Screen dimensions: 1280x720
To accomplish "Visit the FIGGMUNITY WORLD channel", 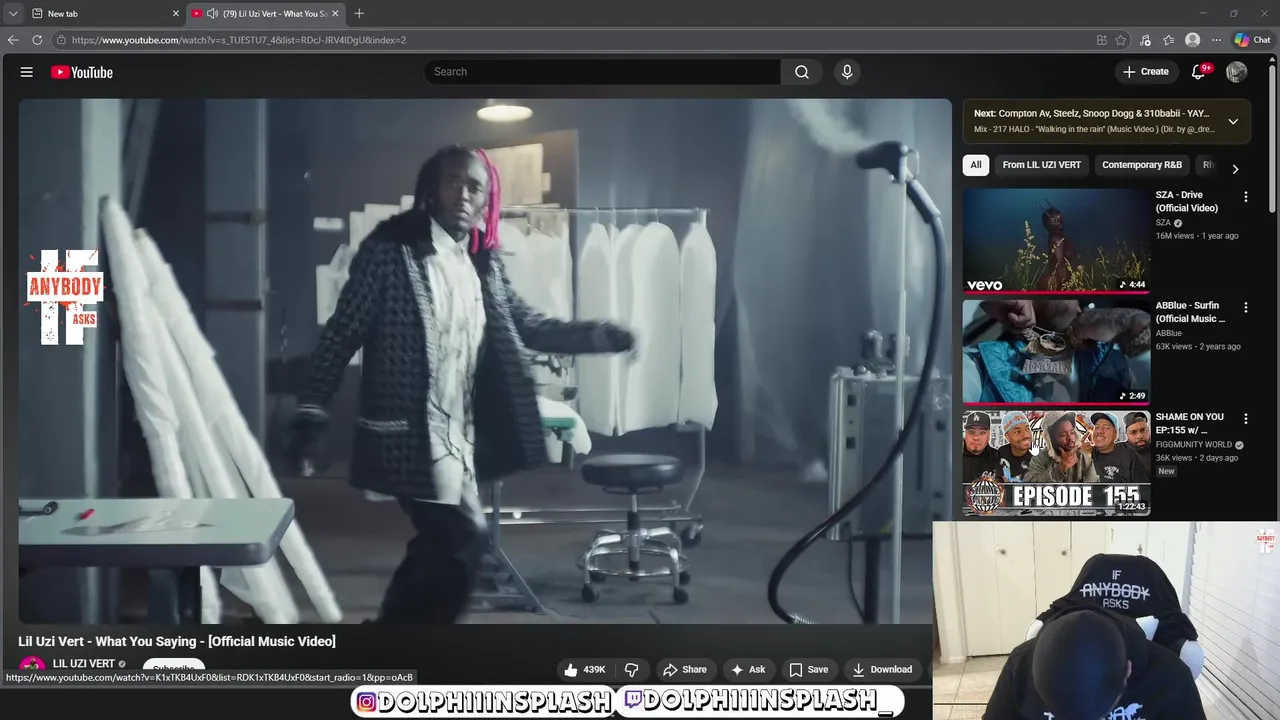I will coord(1195,445).
